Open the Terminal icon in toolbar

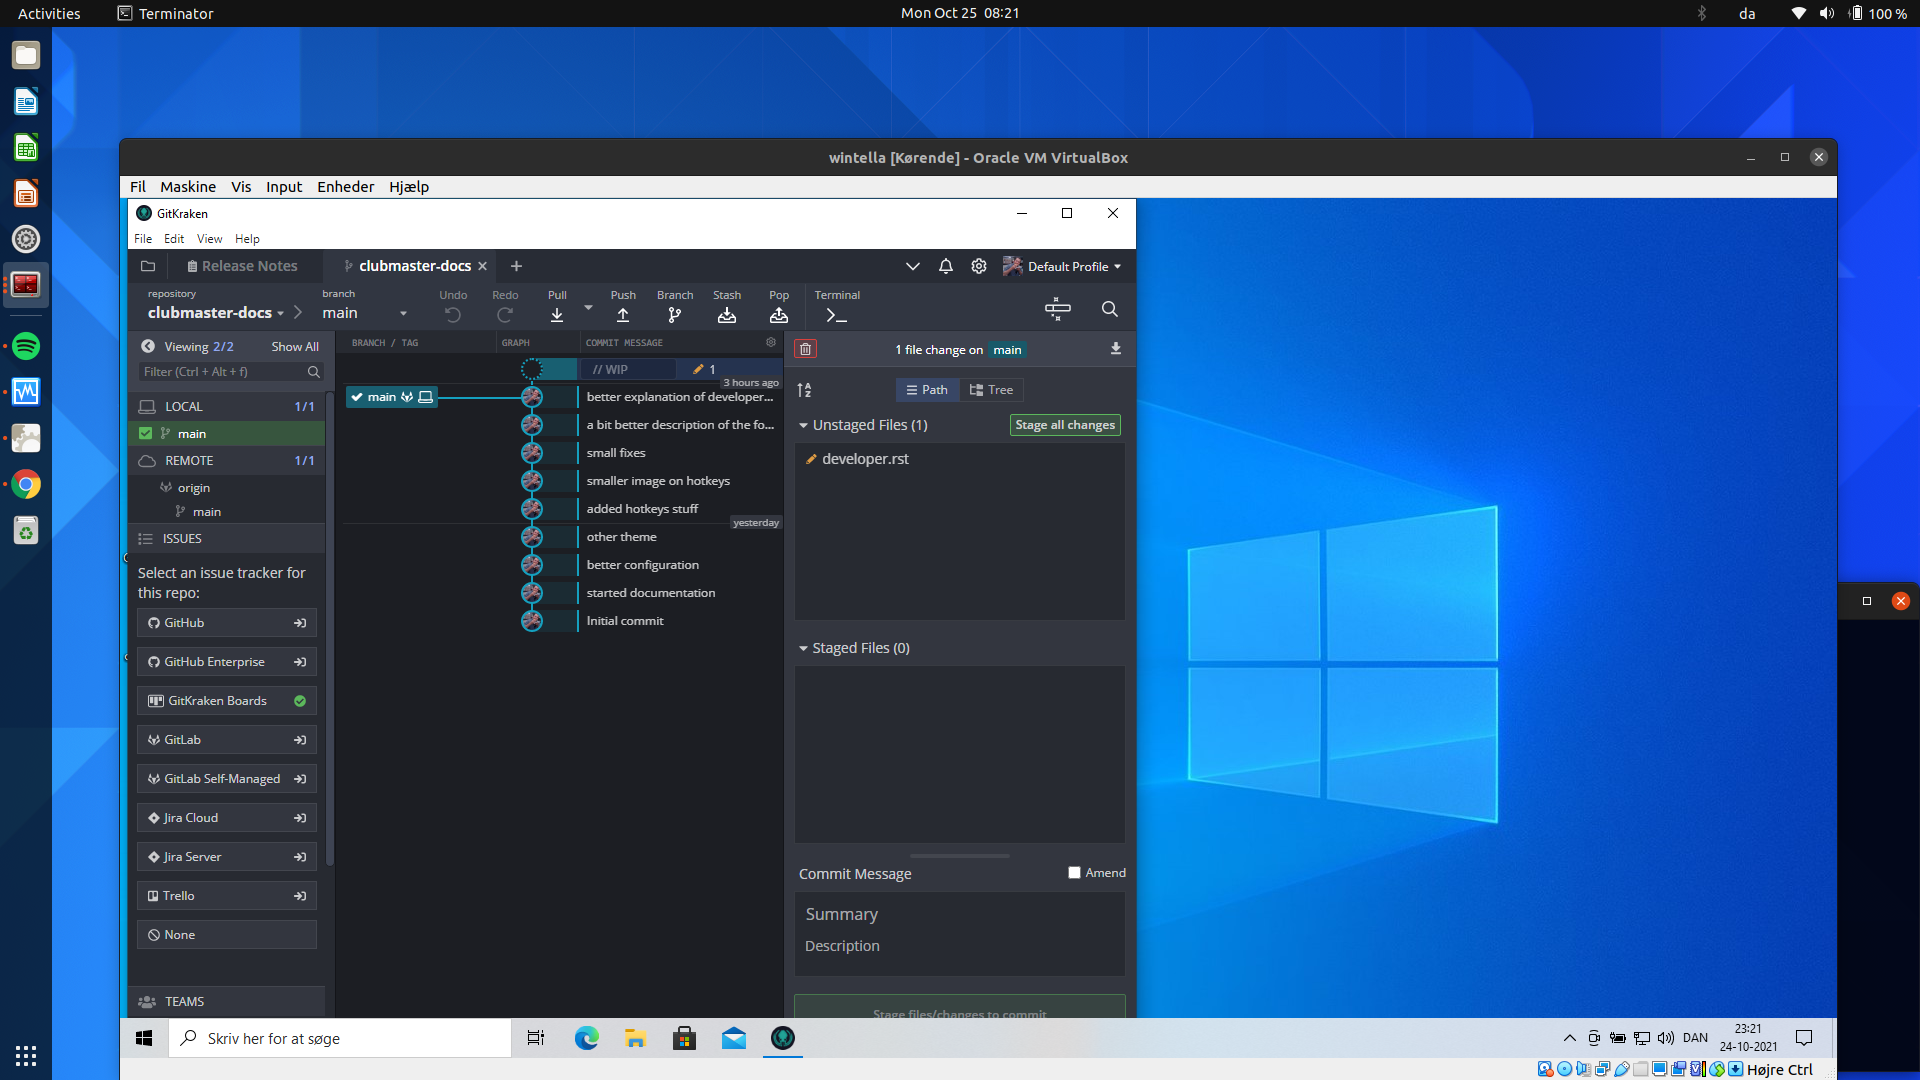[837, 315]
